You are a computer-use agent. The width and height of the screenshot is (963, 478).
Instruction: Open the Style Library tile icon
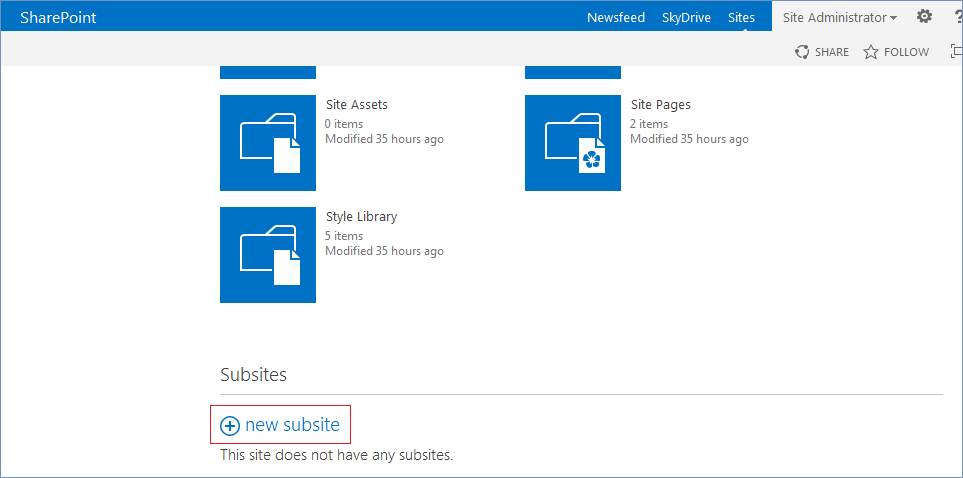pyautogui.click(x=268, y=255)
